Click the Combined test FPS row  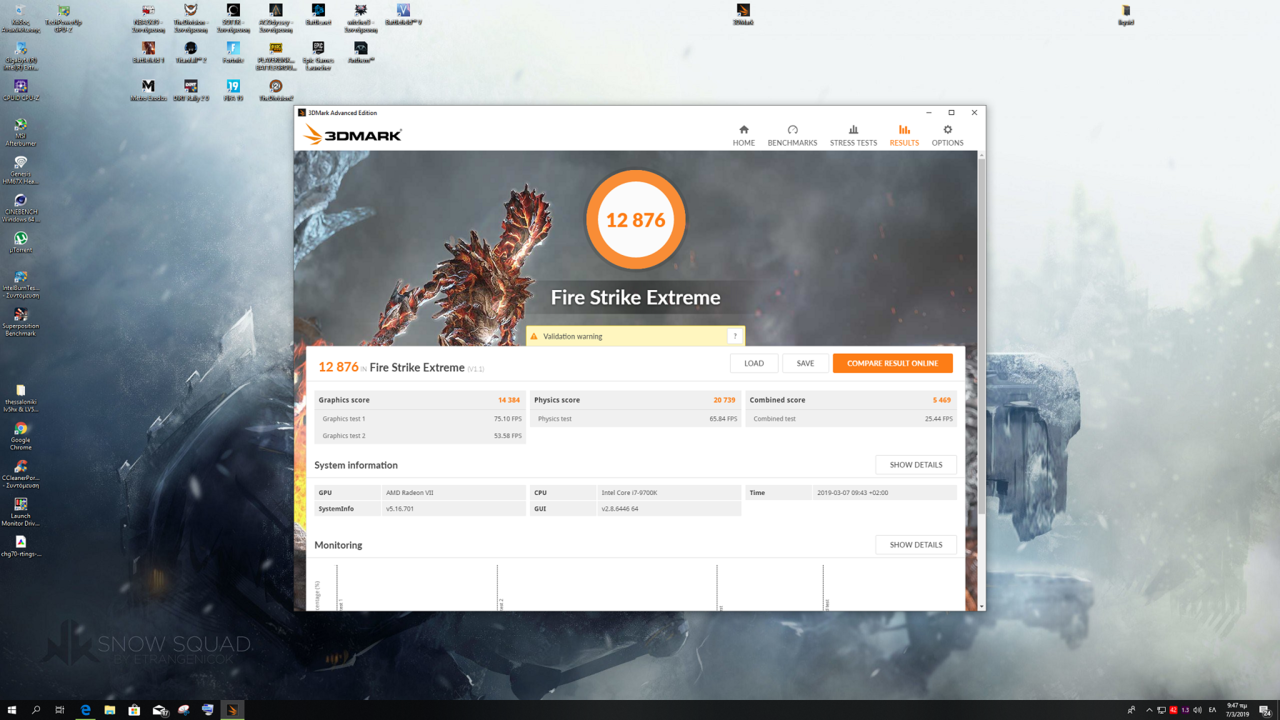pyautogui.click(x=851, y=419)
